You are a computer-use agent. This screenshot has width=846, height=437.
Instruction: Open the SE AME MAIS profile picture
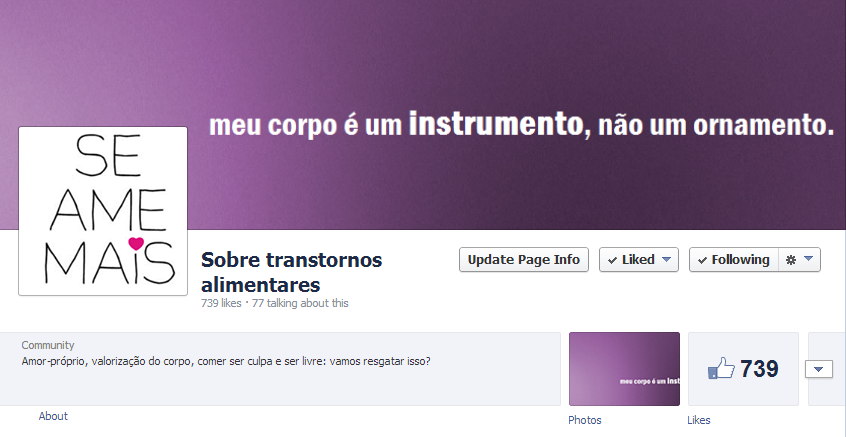(x=103, y=211)
